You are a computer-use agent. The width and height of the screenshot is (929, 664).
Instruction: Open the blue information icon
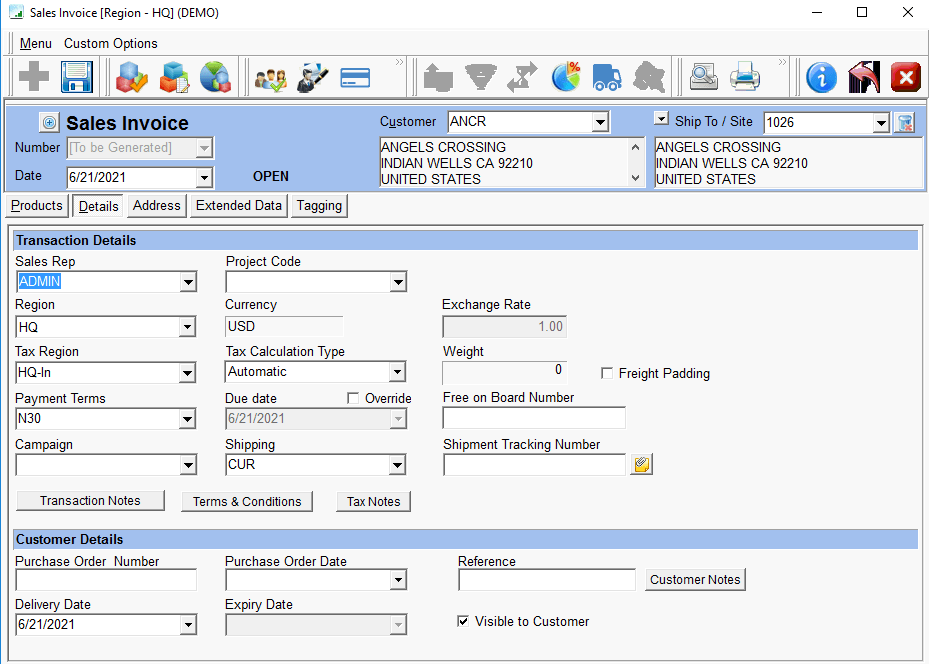point(821,77)
